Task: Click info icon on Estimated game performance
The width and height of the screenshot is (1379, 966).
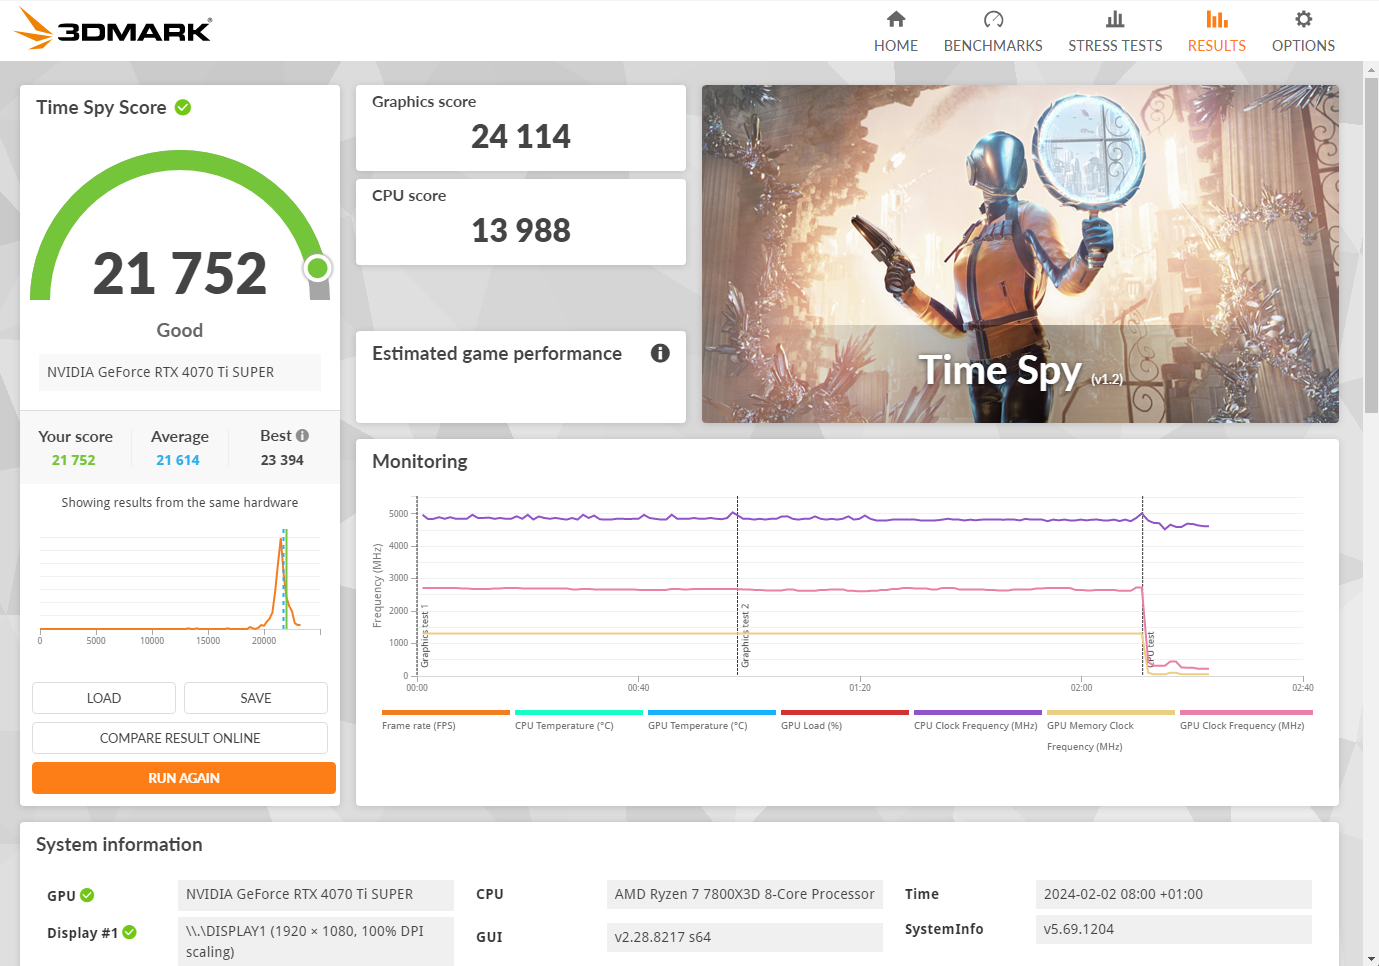Action: pyautogui.click(x=660, y=353)
